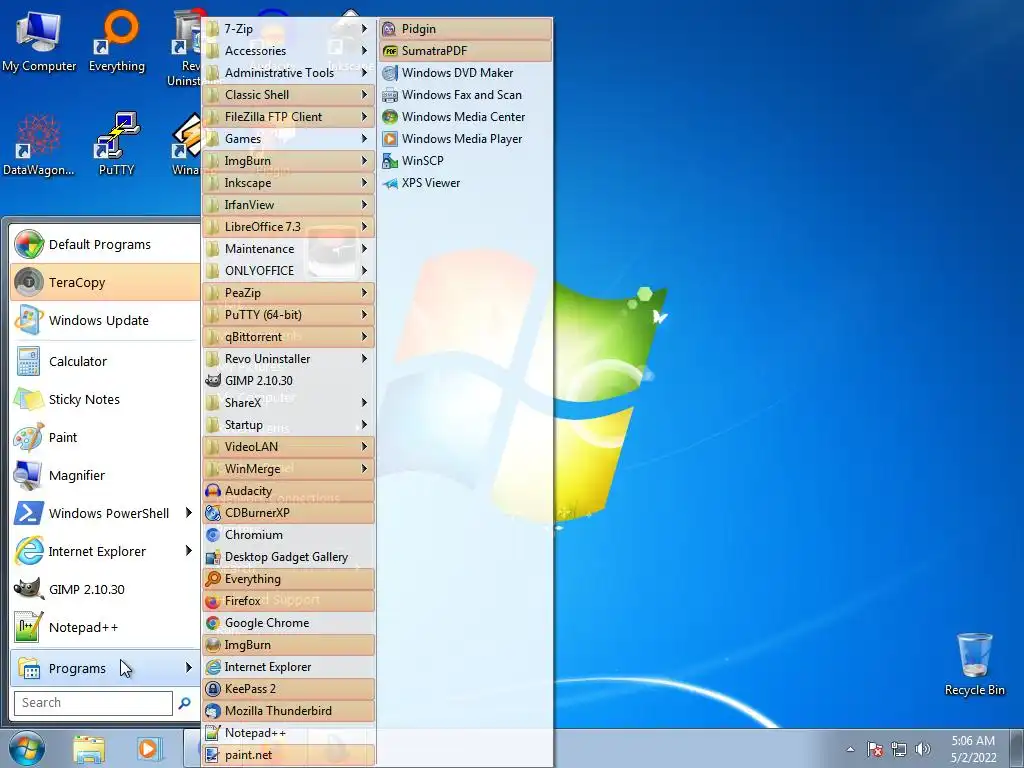Open Action Center flag icon
This screenshot has width=1024, height=768.
coord(875,749)
